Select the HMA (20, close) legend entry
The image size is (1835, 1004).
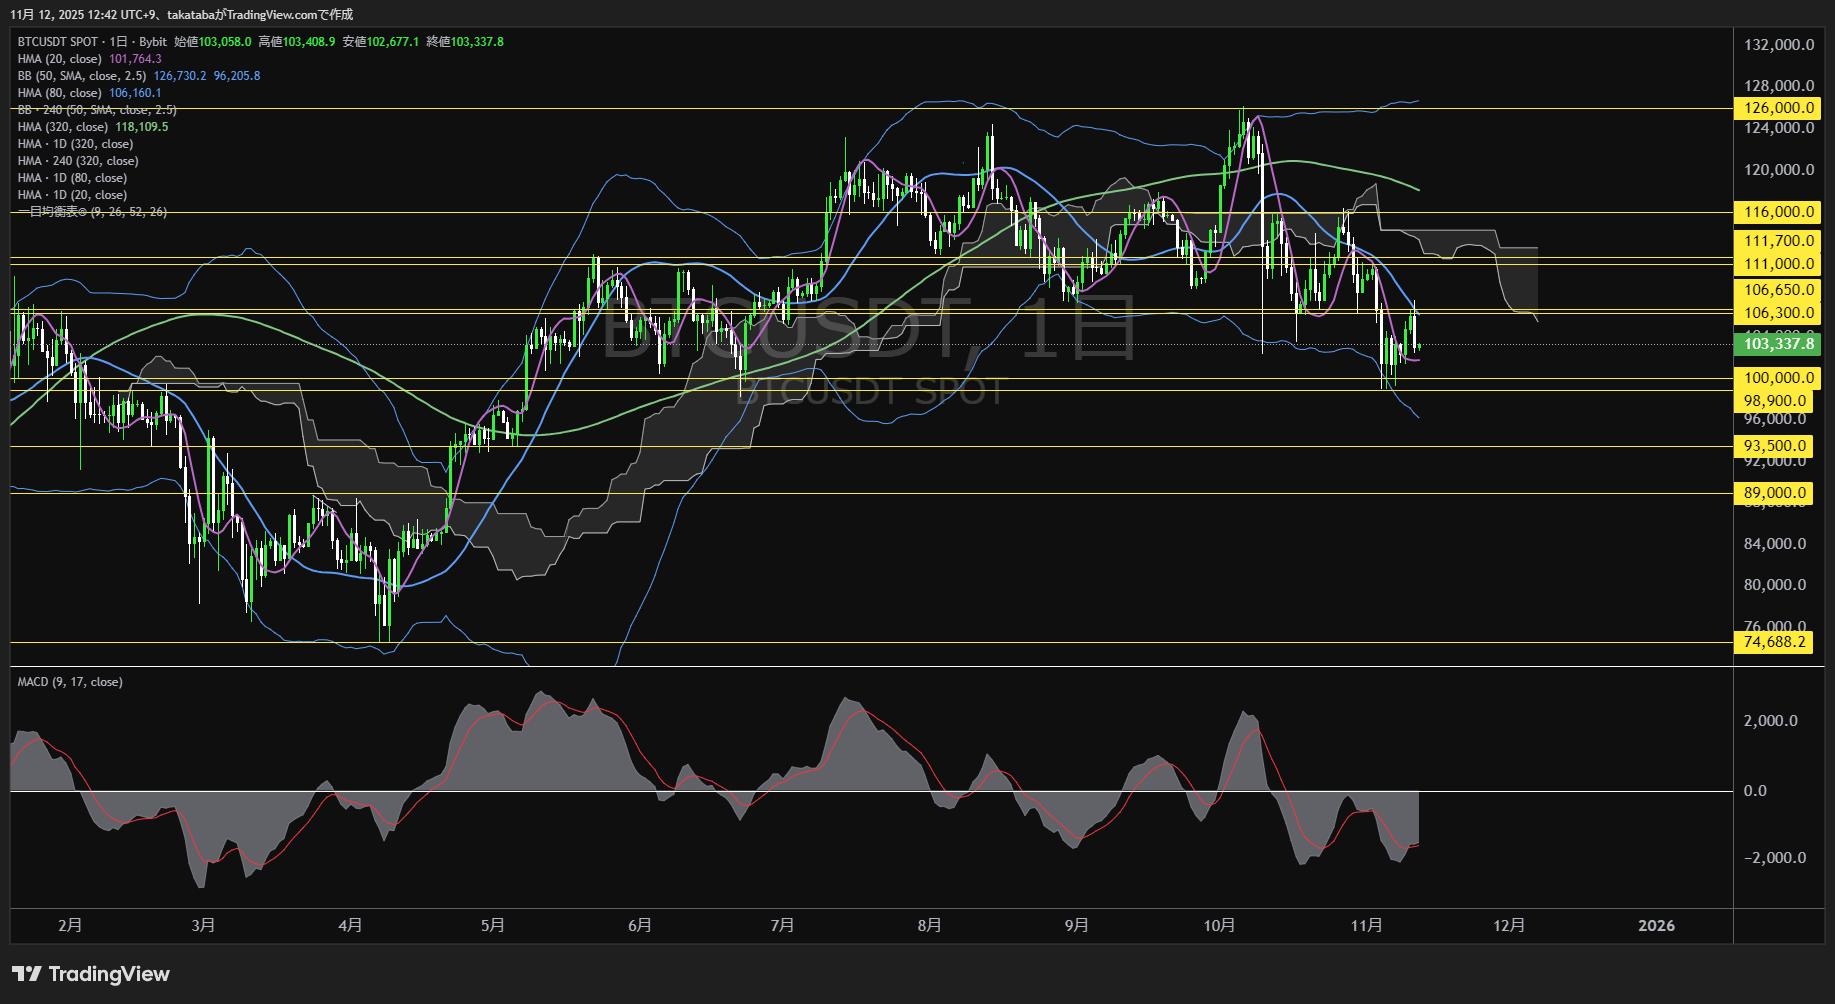click(60, 59)
